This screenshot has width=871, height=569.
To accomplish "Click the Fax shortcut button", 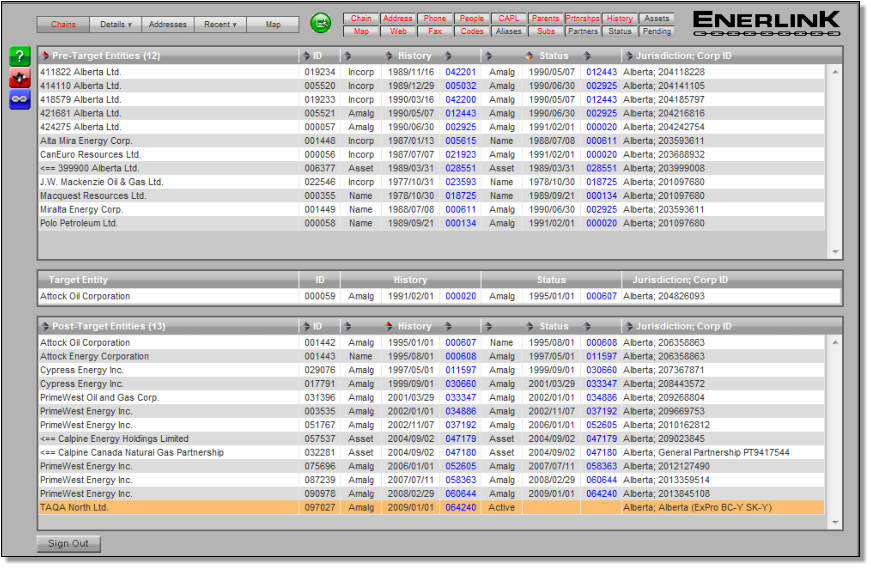I will (x=435, y=31).
